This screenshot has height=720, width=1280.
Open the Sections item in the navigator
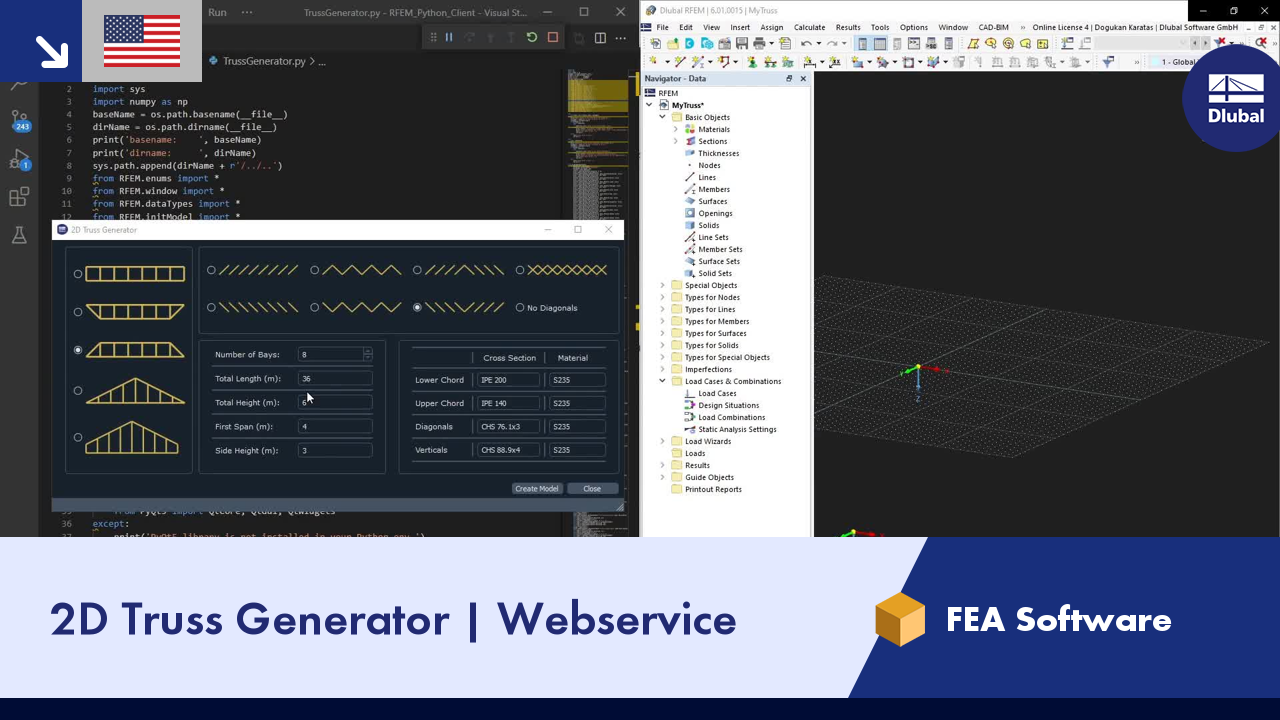point(713,141)
